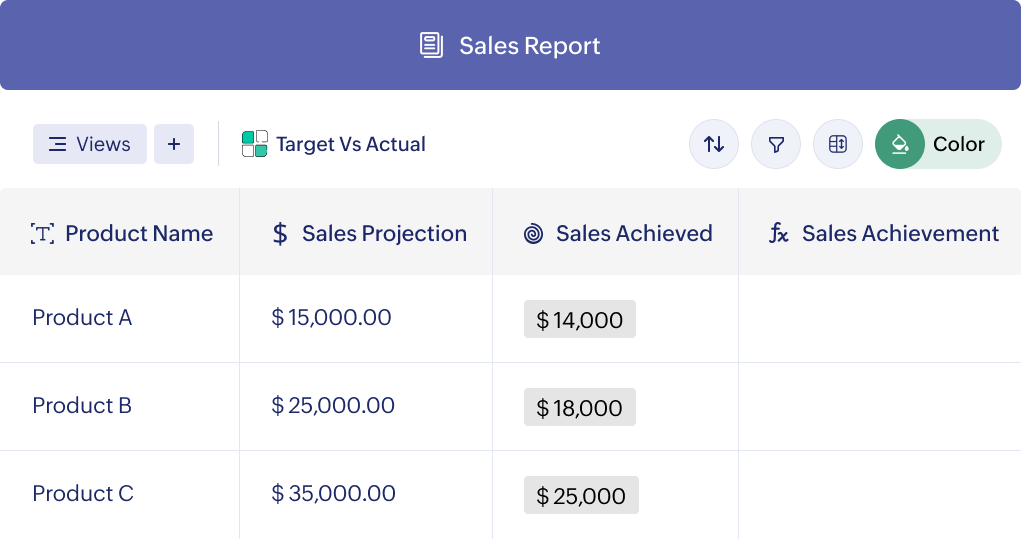The height and width of the screenshot is (539, 1021).
Task: Click the Sales Achievement column header
Action: [899, 234]
